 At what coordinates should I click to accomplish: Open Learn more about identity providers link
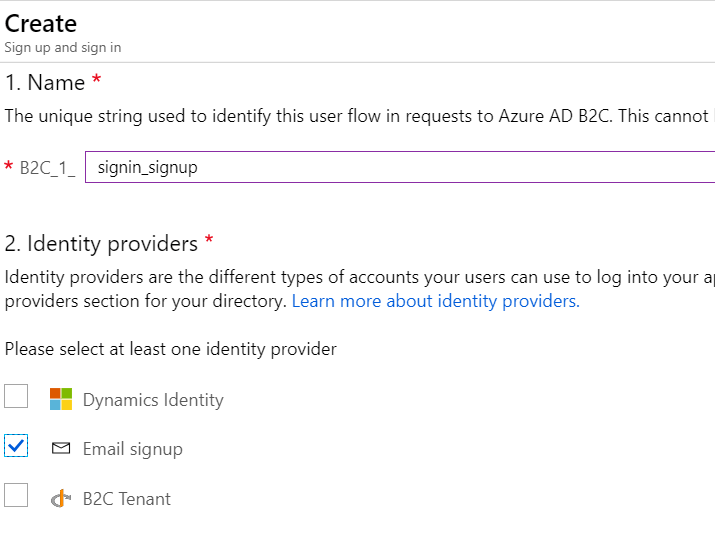tap(435, 301)
